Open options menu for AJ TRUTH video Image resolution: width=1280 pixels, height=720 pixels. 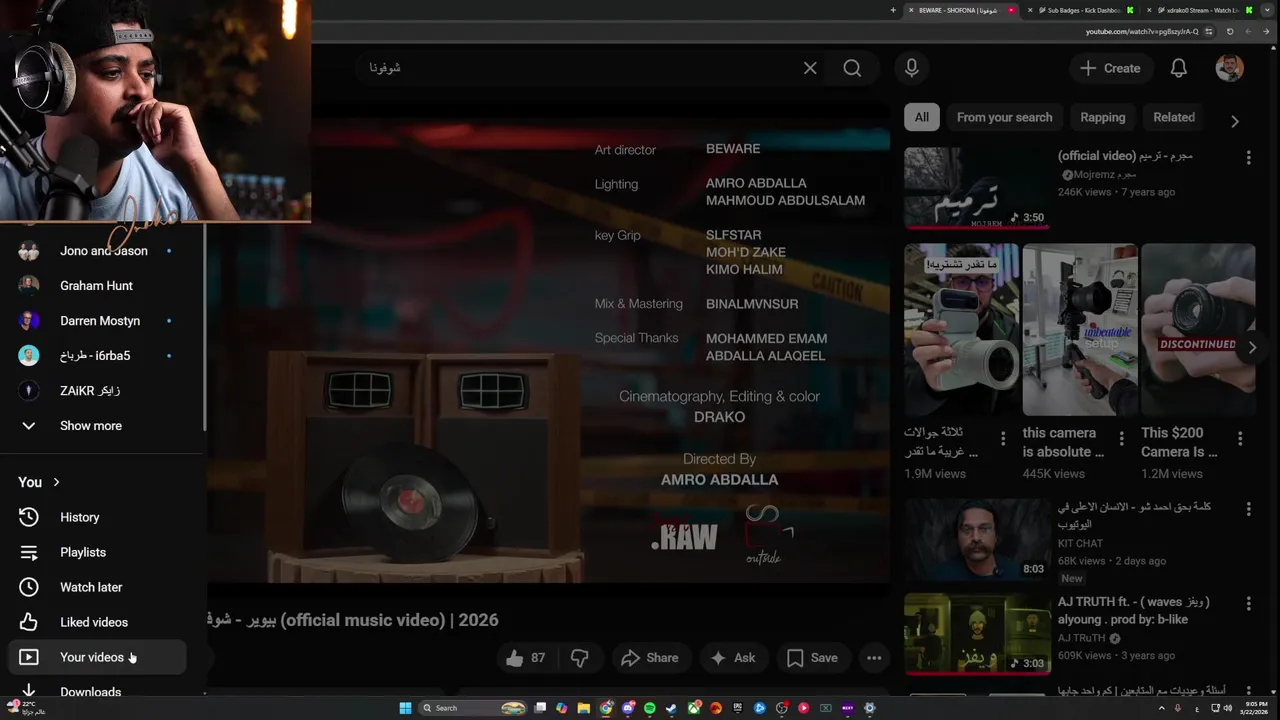click(x=1248, y=604)
